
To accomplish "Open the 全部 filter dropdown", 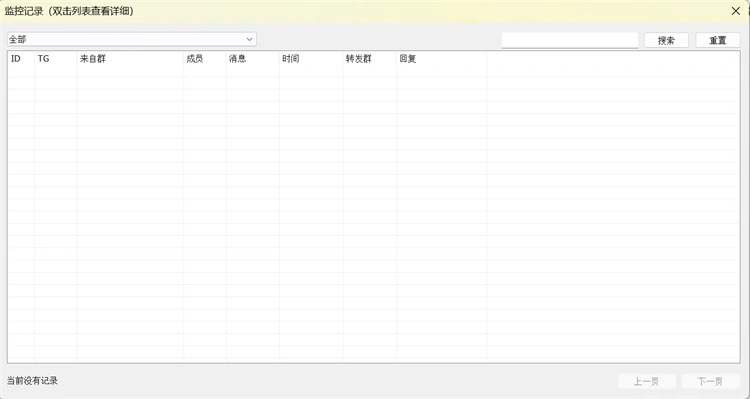I will click(132, 39).
